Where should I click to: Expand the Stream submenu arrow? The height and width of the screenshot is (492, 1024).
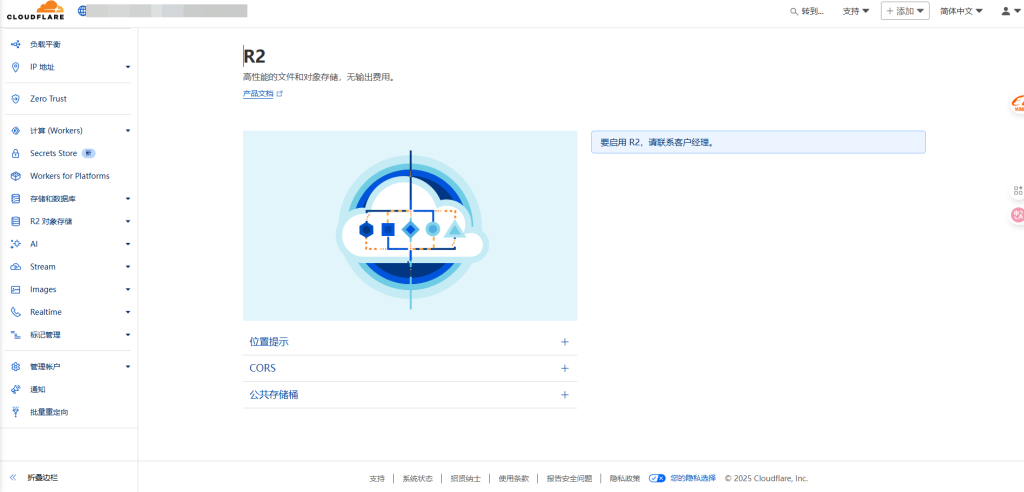(x=128, y=267)
